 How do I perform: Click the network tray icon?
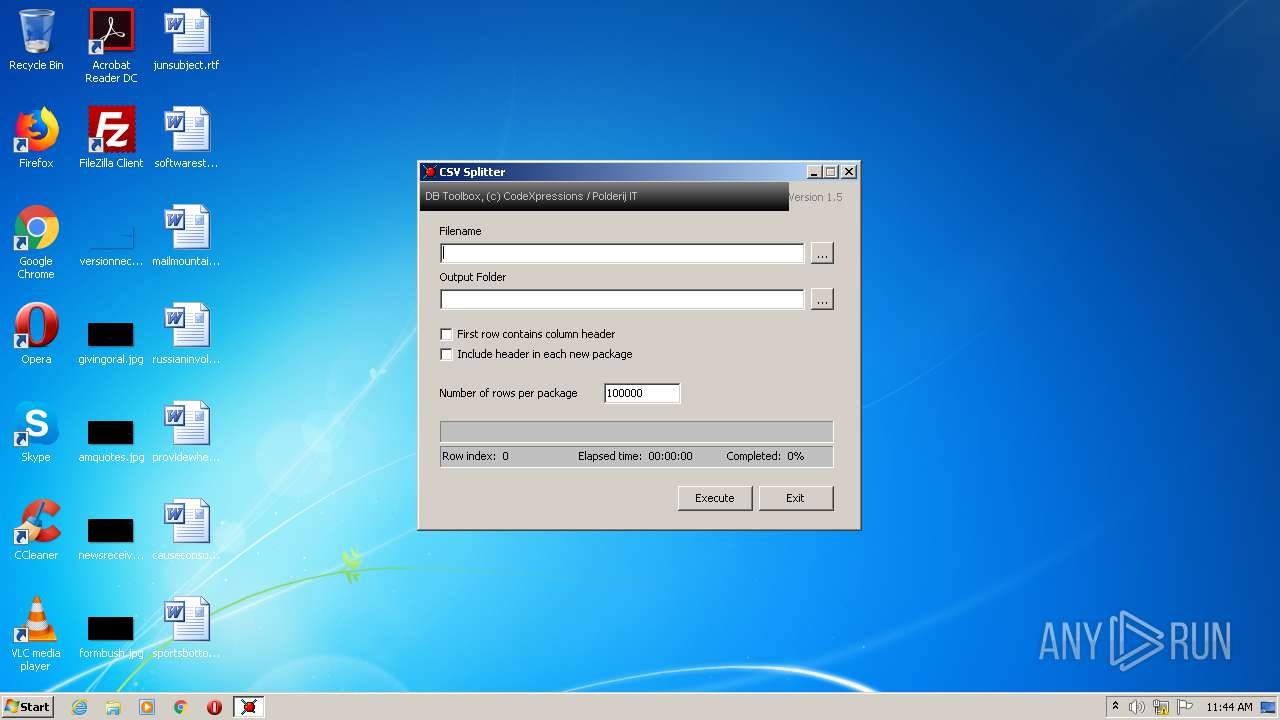(1161, 707)
